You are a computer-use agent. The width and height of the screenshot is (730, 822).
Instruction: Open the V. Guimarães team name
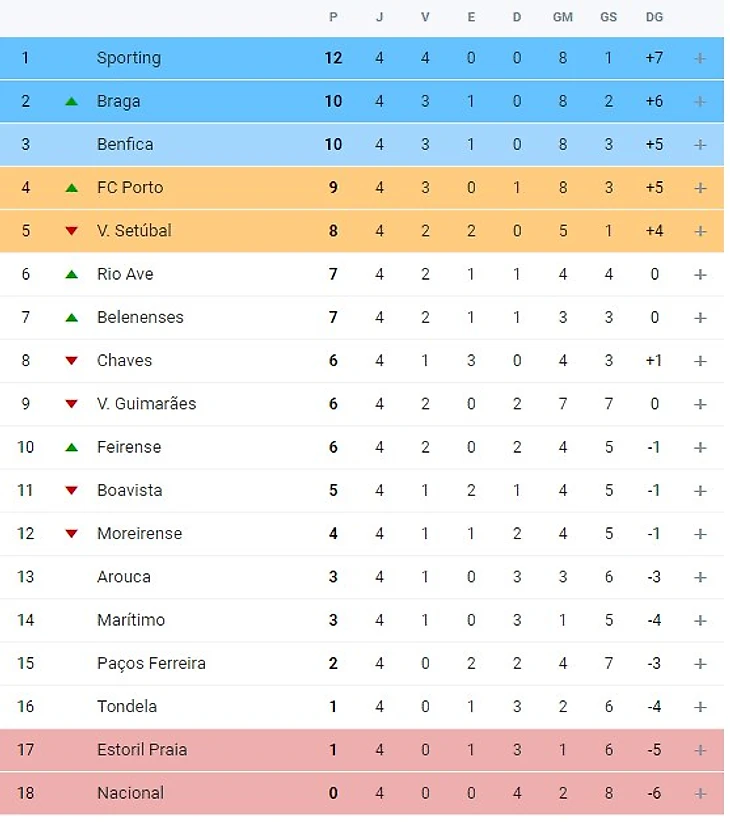pos(146,404)
